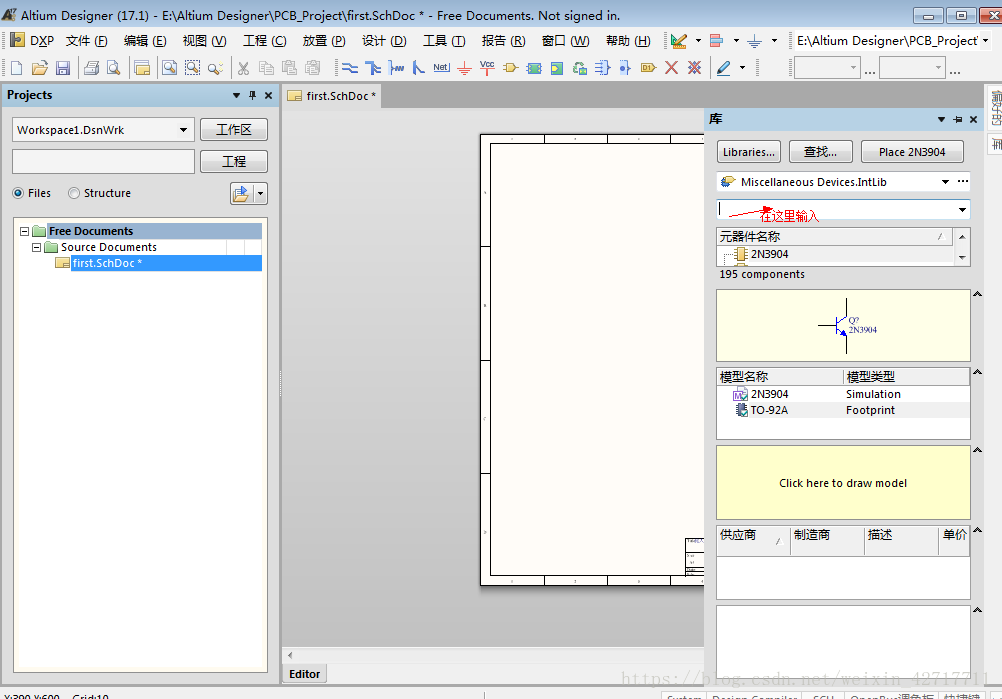Expand the E:\Altium Designer path dropdown
1002x699 pixels.
[x=985, y=41]
